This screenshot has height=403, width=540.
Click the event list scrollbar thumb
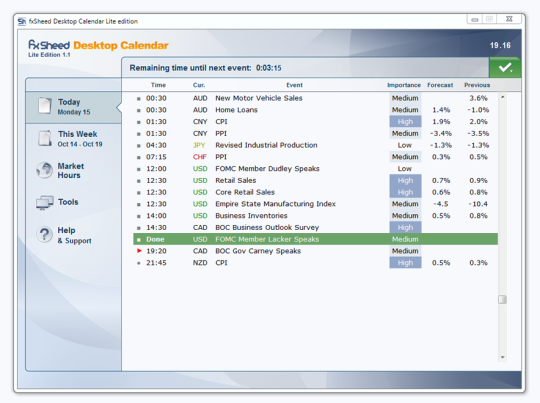502,299
